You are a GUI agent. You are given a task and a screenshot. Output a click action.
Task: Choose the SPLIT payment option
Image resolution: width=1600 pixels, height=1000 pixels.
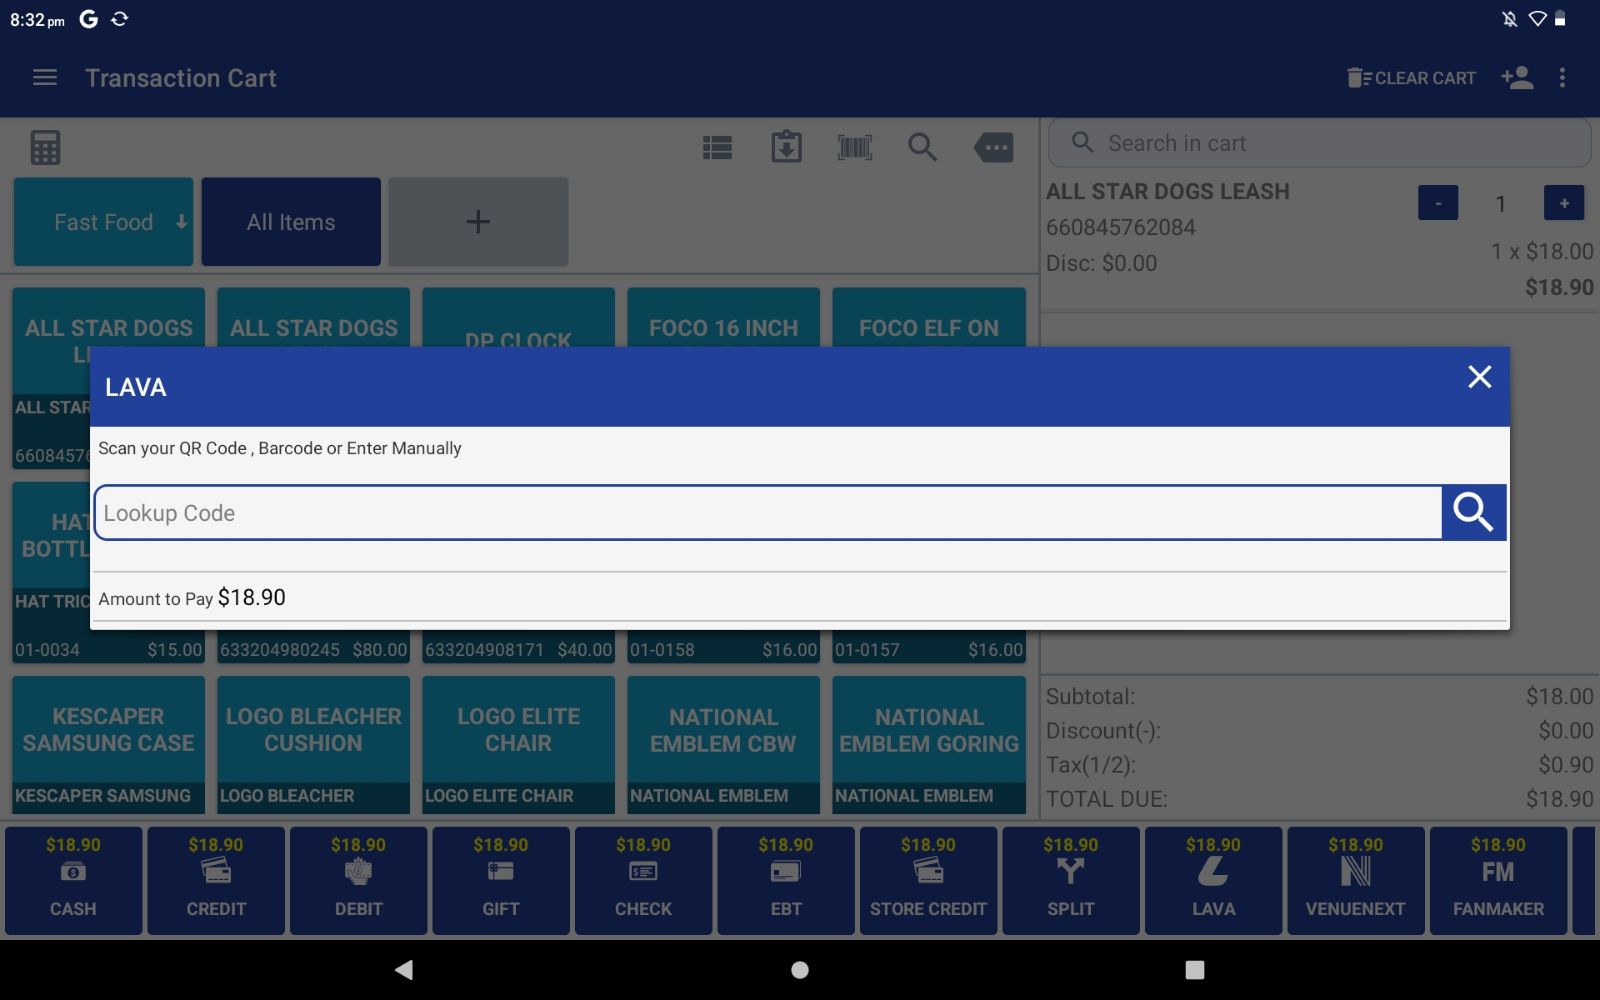[x=1070, y=880]
